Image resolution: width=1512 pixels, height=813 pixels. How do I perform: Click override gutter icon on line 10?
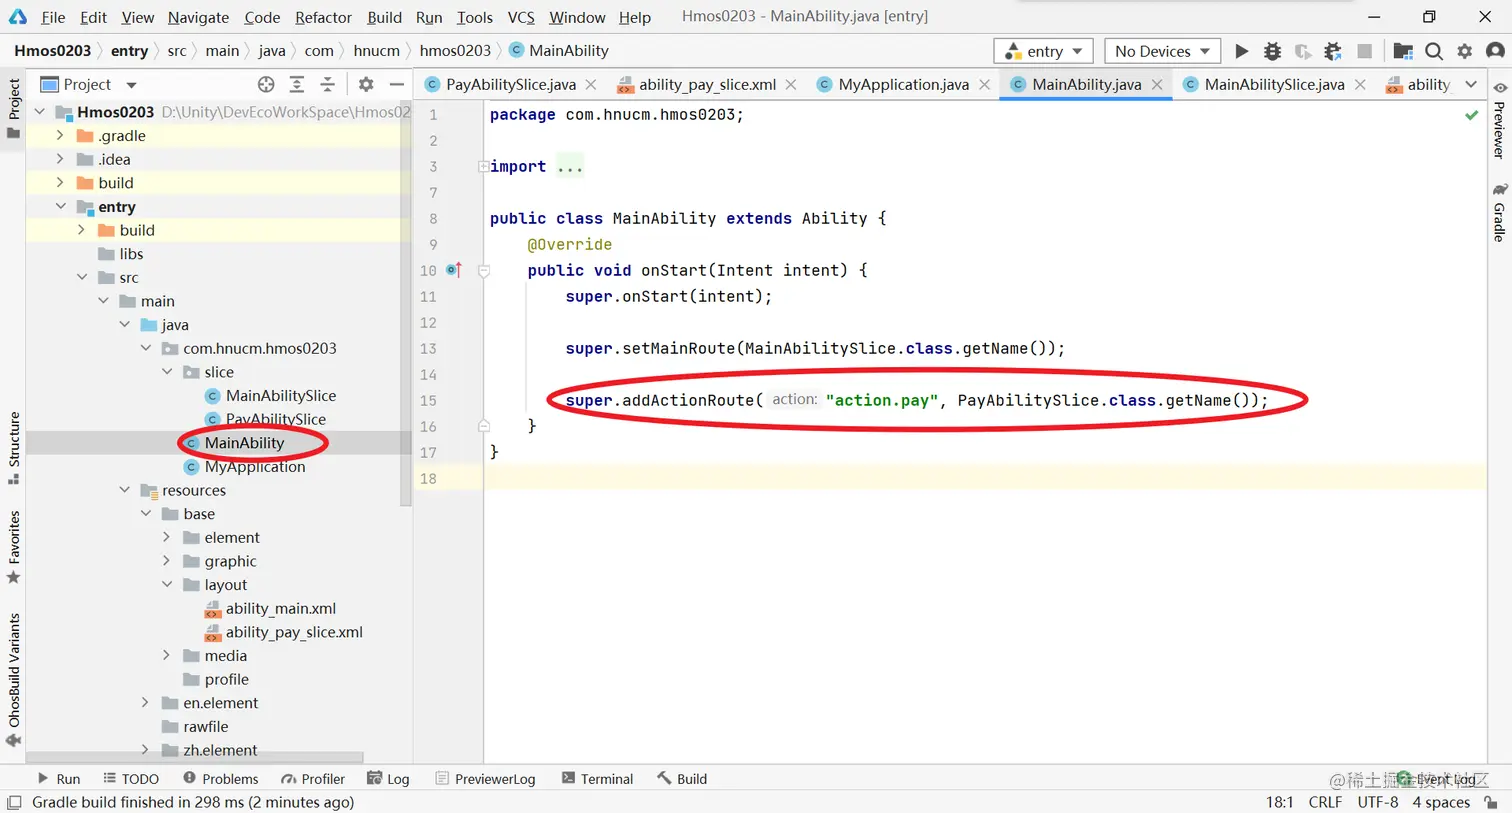point(454,270)
